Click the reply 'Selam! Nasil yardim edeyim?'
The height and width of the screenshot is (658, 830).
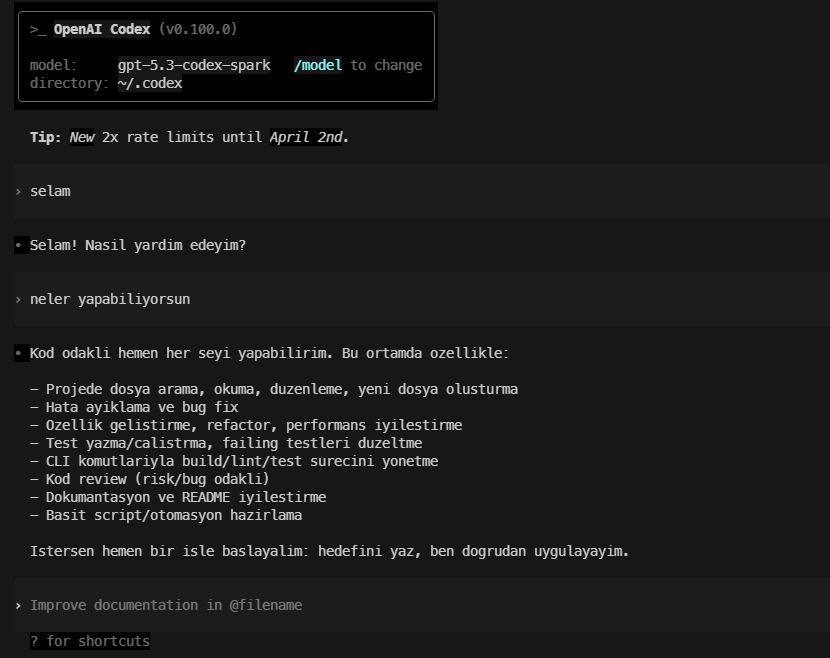coord(138,245)
